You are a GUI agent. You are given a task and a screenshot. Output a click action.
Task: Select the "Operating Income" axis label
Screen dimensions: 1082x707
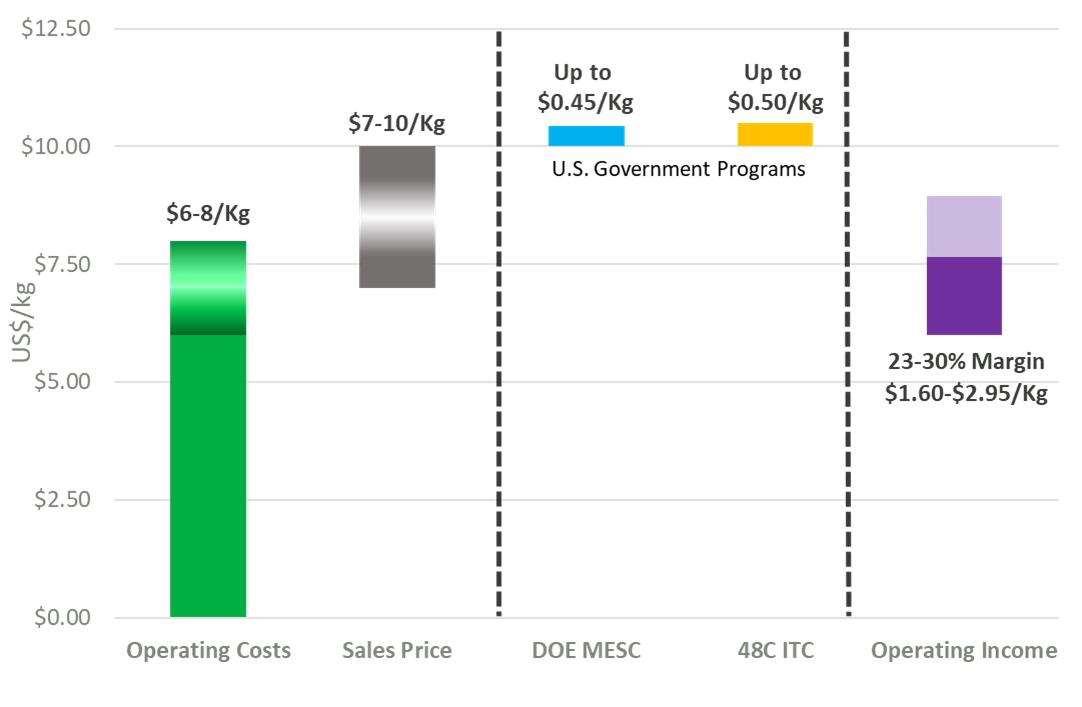[964, 651]
